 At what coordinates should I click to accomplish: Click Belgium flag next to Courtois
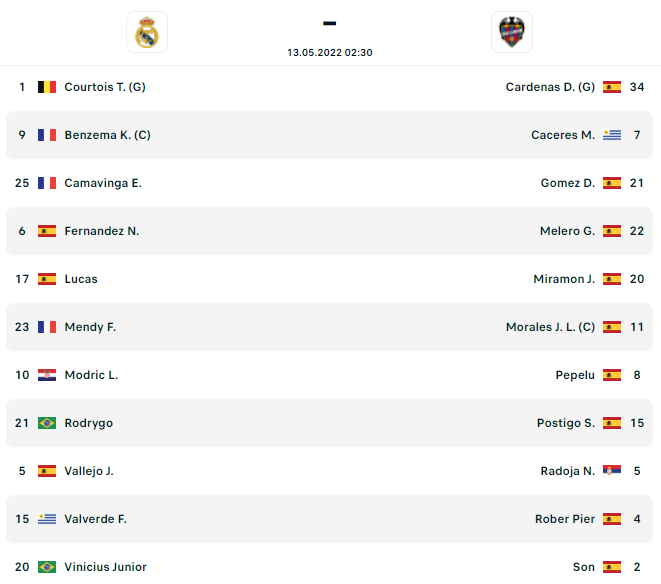(47, 87)
